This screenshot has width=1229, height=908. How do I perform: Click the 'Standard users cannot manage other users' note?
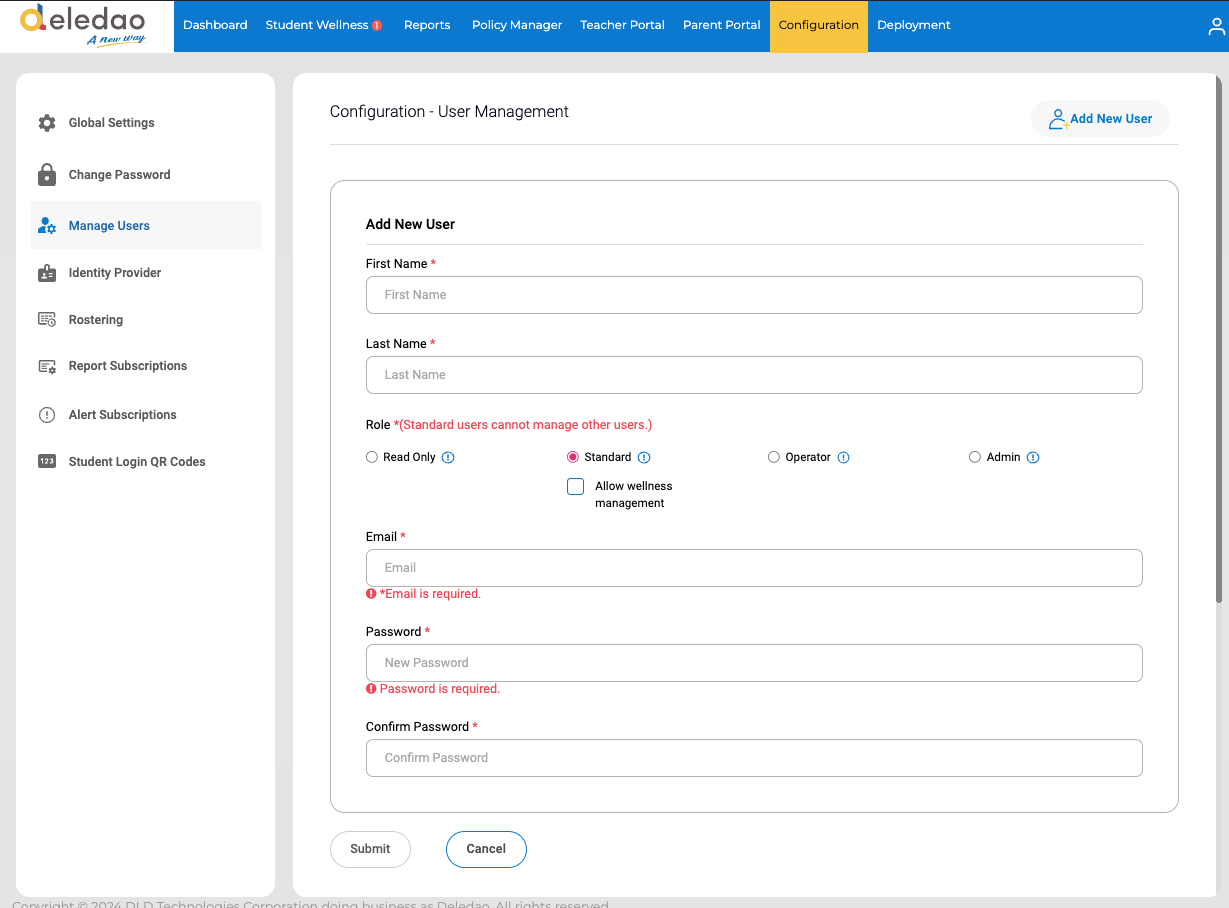525,425
